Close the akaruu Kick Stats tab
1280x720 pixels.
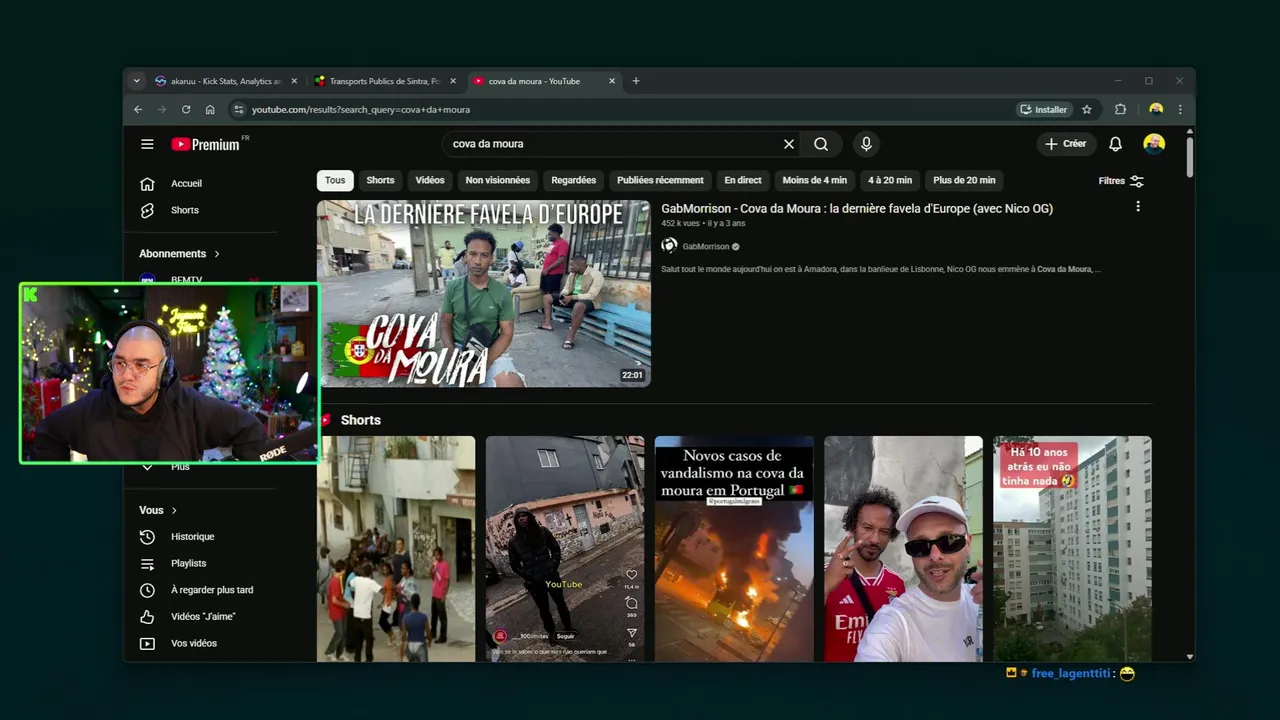click(294, 81)
